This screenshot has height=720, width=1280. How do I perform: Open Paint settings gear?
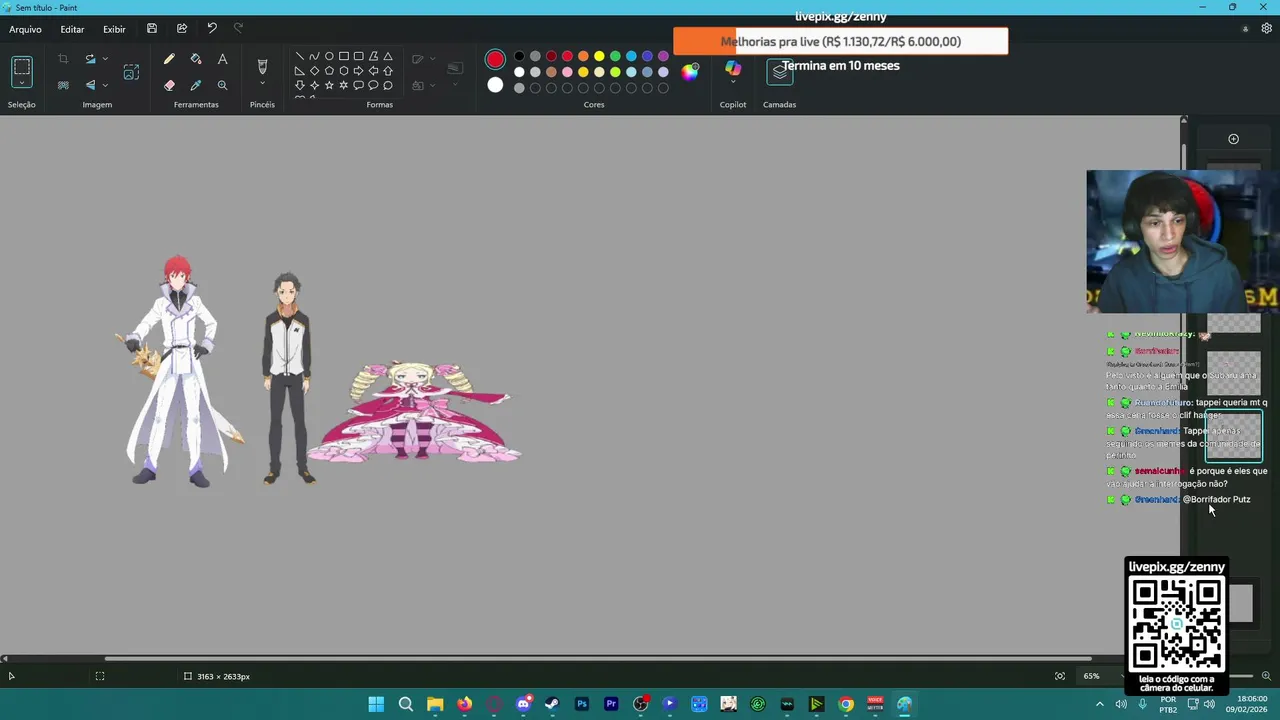click(1267, 29)
